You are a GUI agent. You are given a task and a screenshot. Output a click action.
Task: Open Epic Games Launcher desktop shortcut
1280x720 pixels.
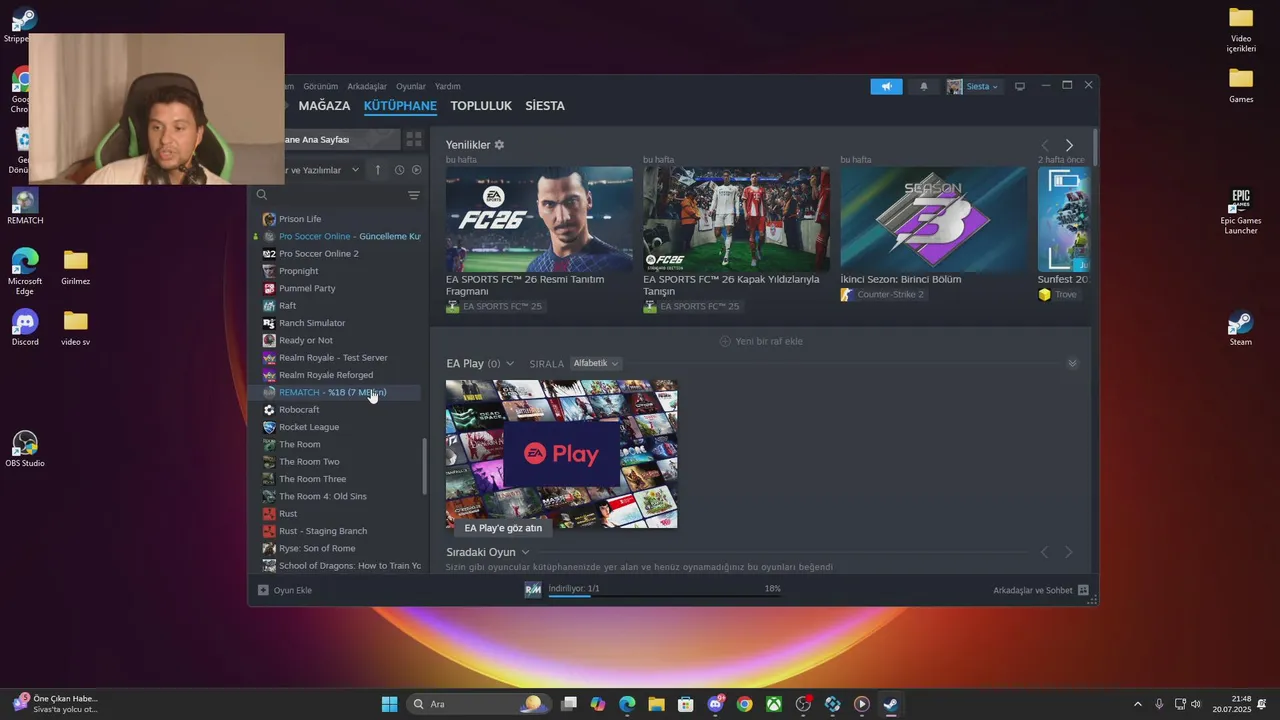pos(1241,210)
